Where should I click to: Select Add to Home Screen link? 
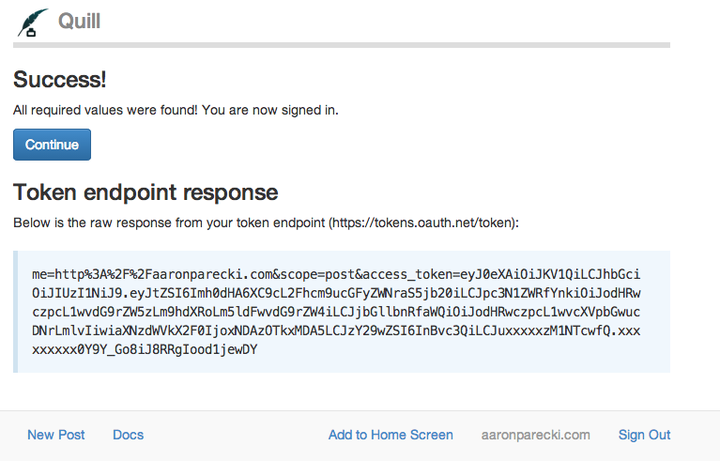click(x=391, y=434)
